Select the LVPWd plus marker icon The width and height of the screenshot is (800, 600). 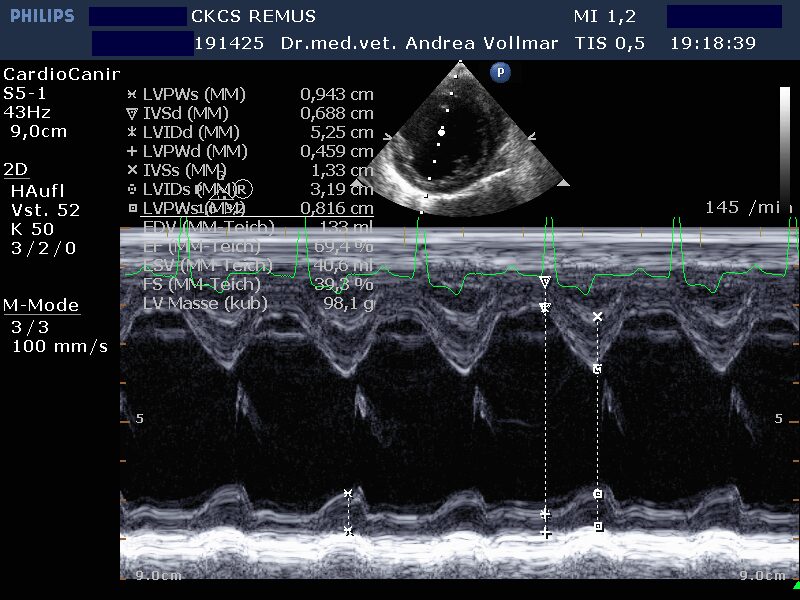[x=130, y=151]
